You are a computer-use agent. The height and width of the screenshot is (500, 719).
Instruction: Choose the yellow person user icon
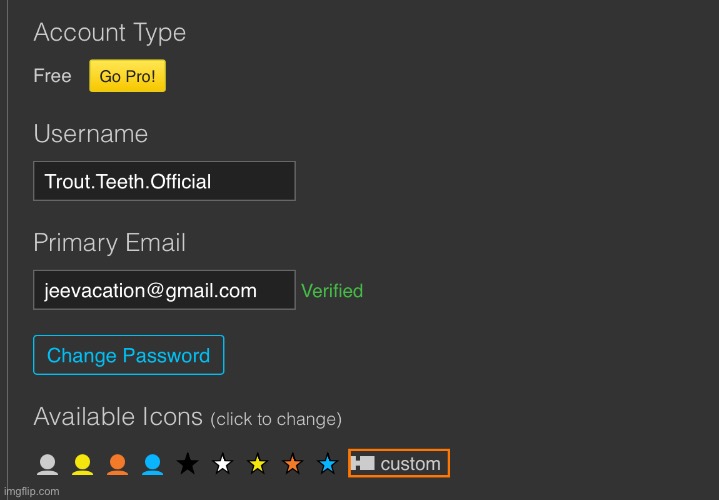(82, 464)
